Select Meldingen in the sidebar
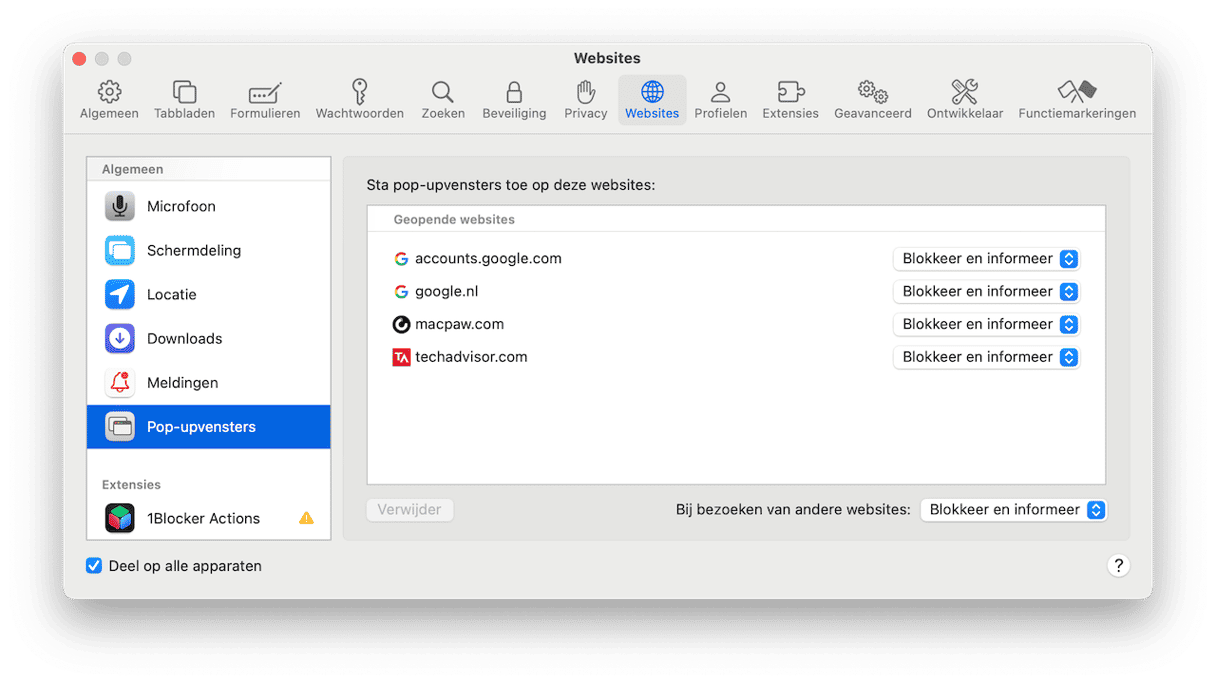Image resolution: width=1216 pixels, height=683 pixels. 208,382
